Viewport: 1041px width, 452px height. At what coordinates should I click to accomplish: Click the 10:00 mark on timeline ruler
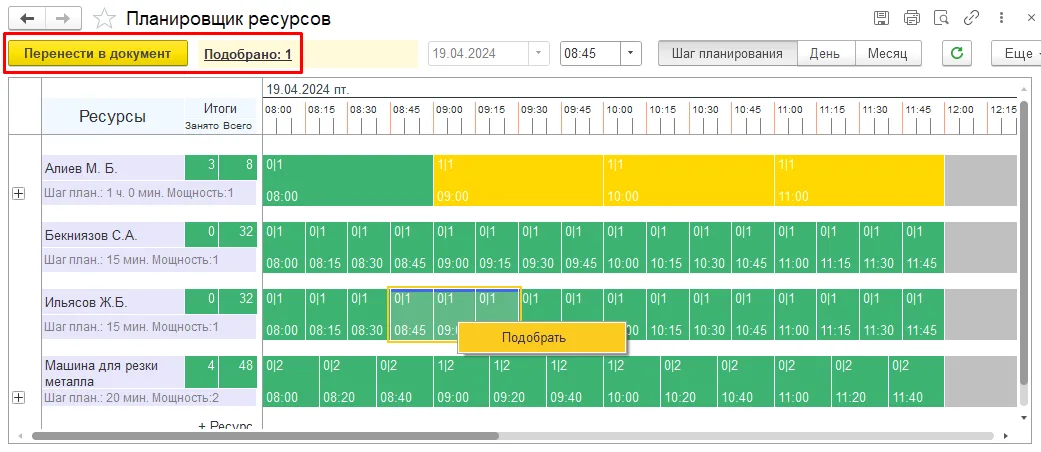tap(619, 110)
